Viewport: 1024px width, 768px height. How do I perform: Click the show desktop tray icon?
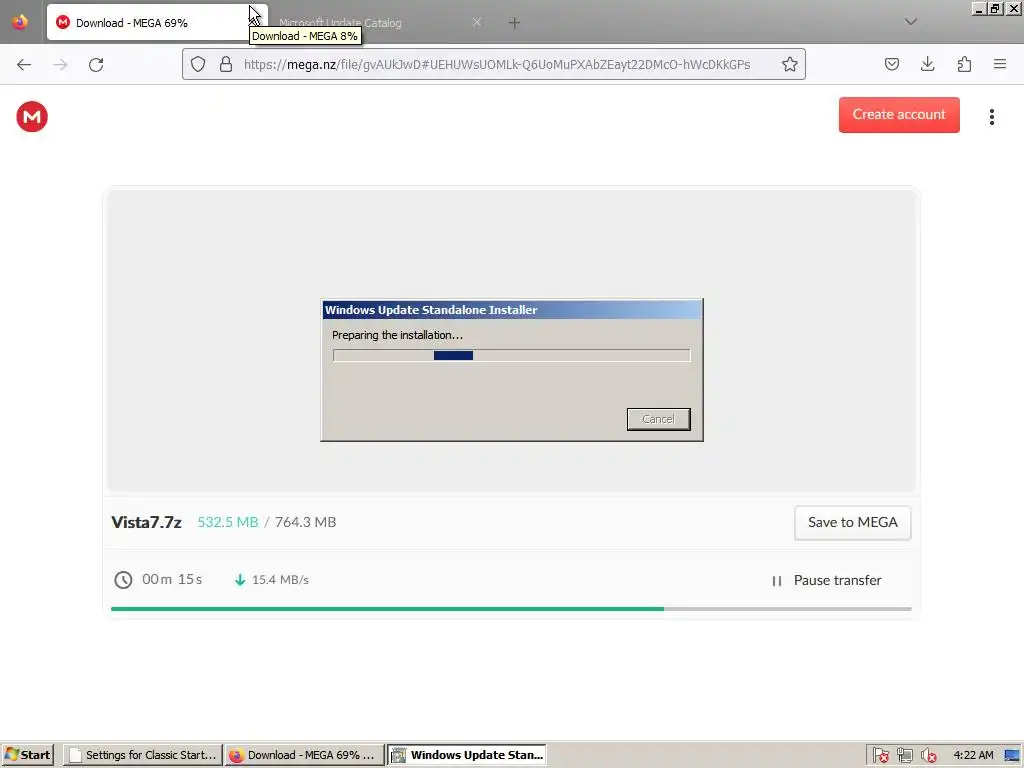point(1012,756)
